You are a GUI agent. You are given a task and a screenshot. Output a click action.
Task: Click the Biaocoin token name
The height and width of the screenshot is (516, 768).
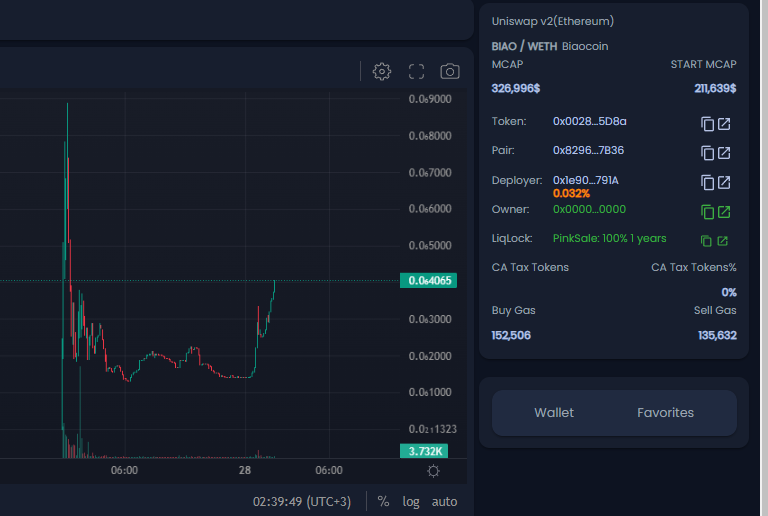585,47
